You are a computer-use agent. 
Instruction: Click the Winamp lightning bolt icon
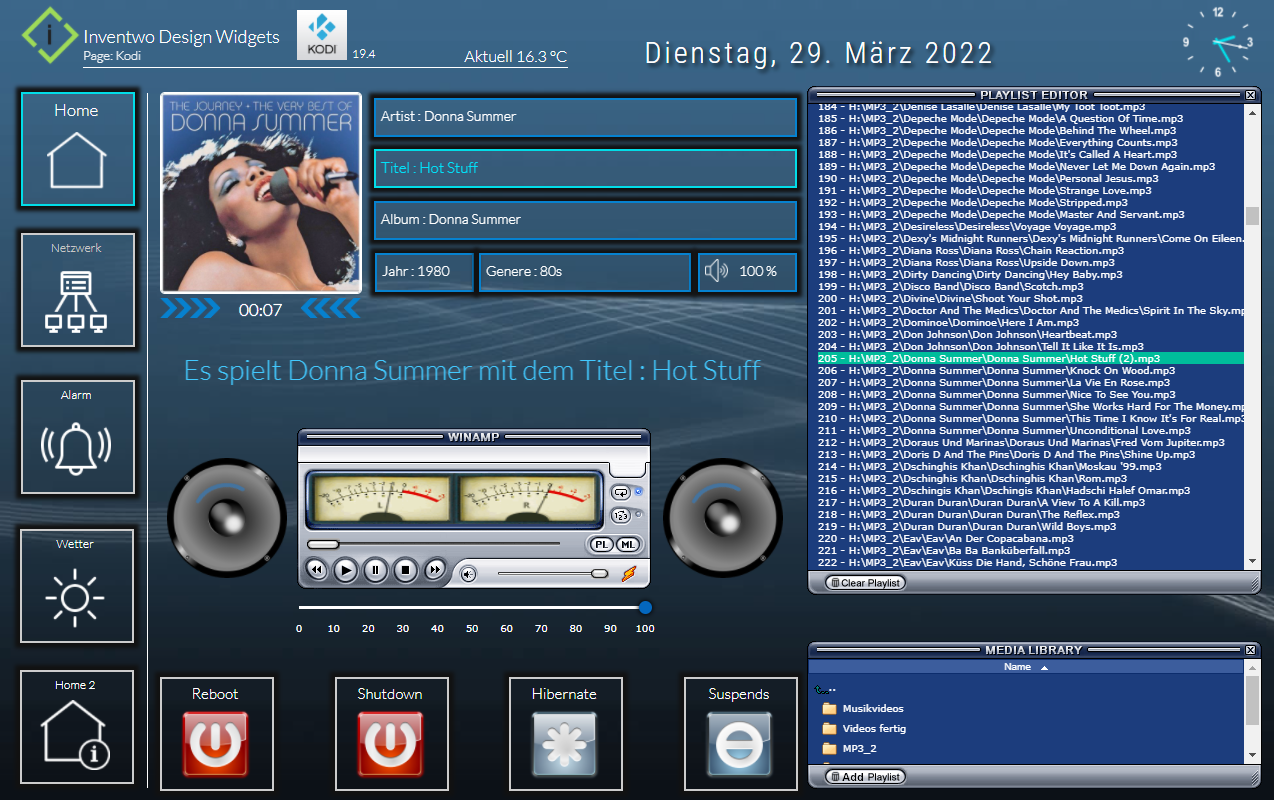tap(628, 573)
